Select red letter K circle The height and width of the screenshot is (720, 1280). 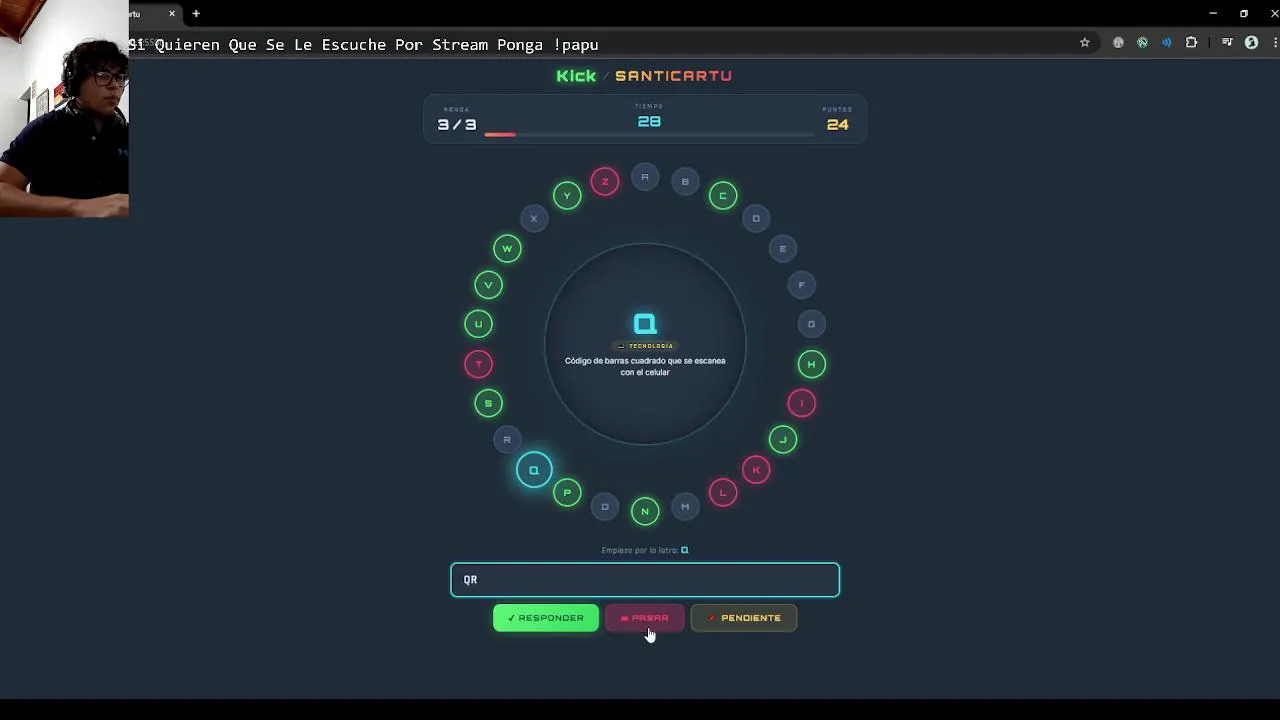756,469
